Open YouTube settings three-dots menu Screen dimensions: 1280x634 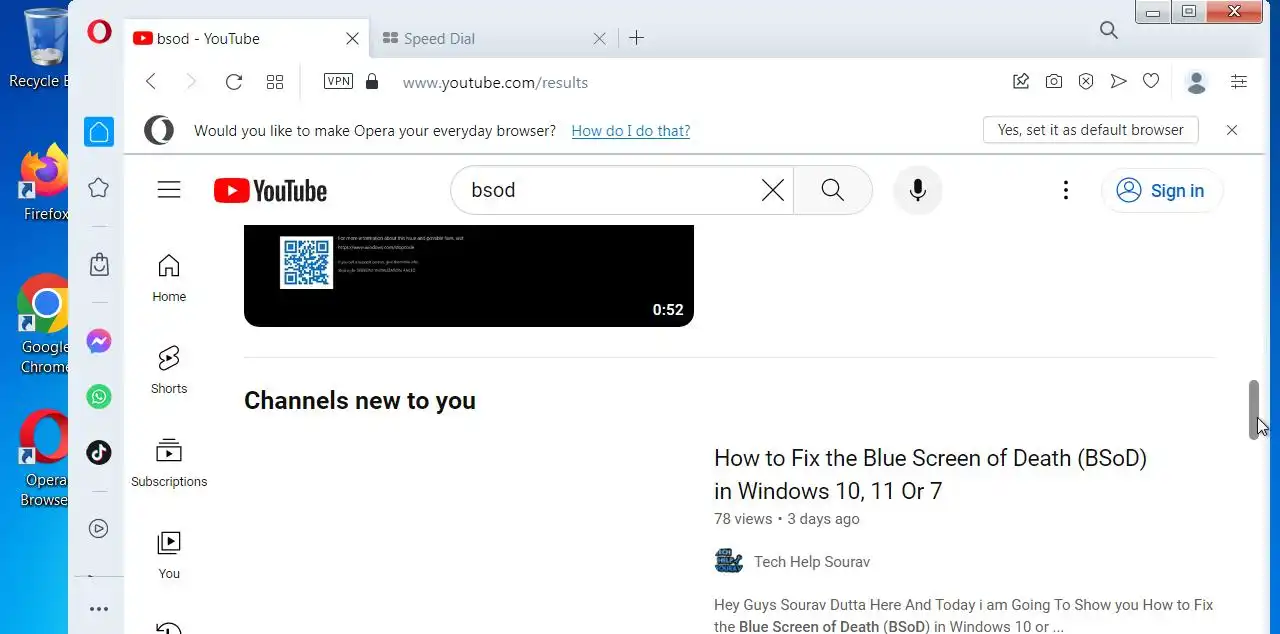tap(1066, 190)
